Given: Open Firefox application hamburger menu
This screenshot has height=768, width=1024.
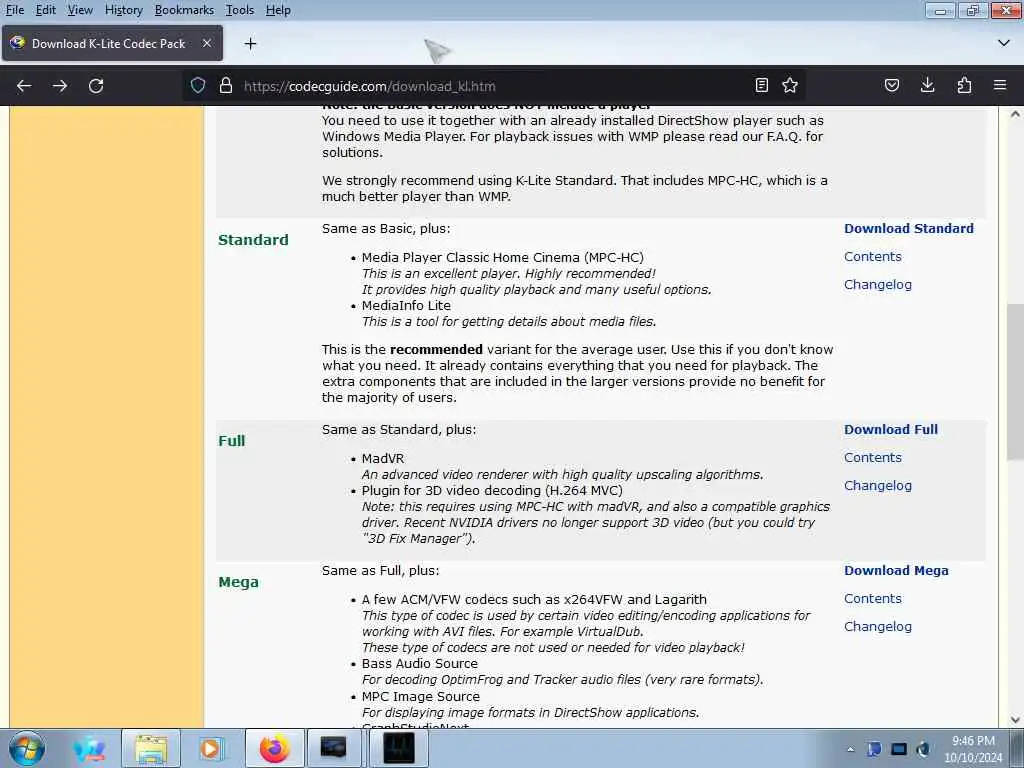Looking at the screenshot, I should click(1000, 86).
